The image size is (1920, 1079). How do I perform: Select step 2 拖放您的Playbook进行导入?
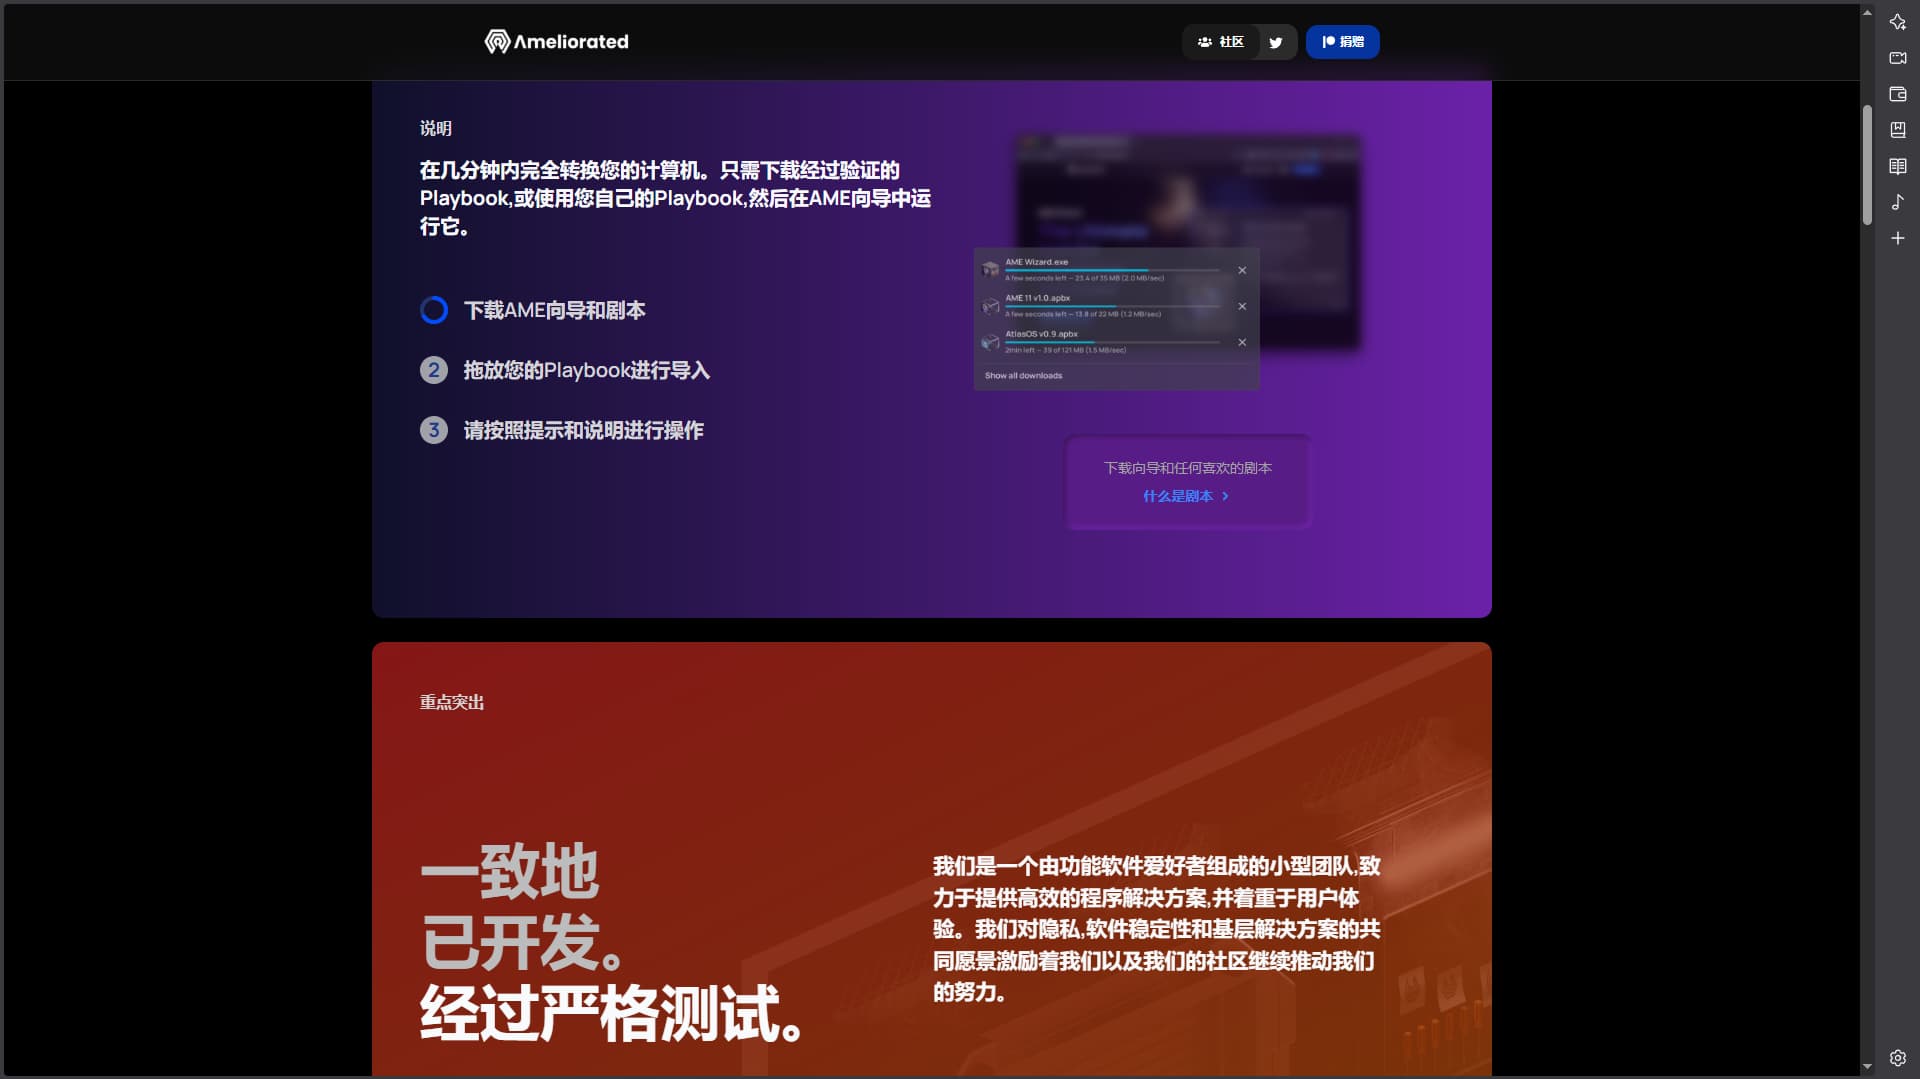point(565,370)
